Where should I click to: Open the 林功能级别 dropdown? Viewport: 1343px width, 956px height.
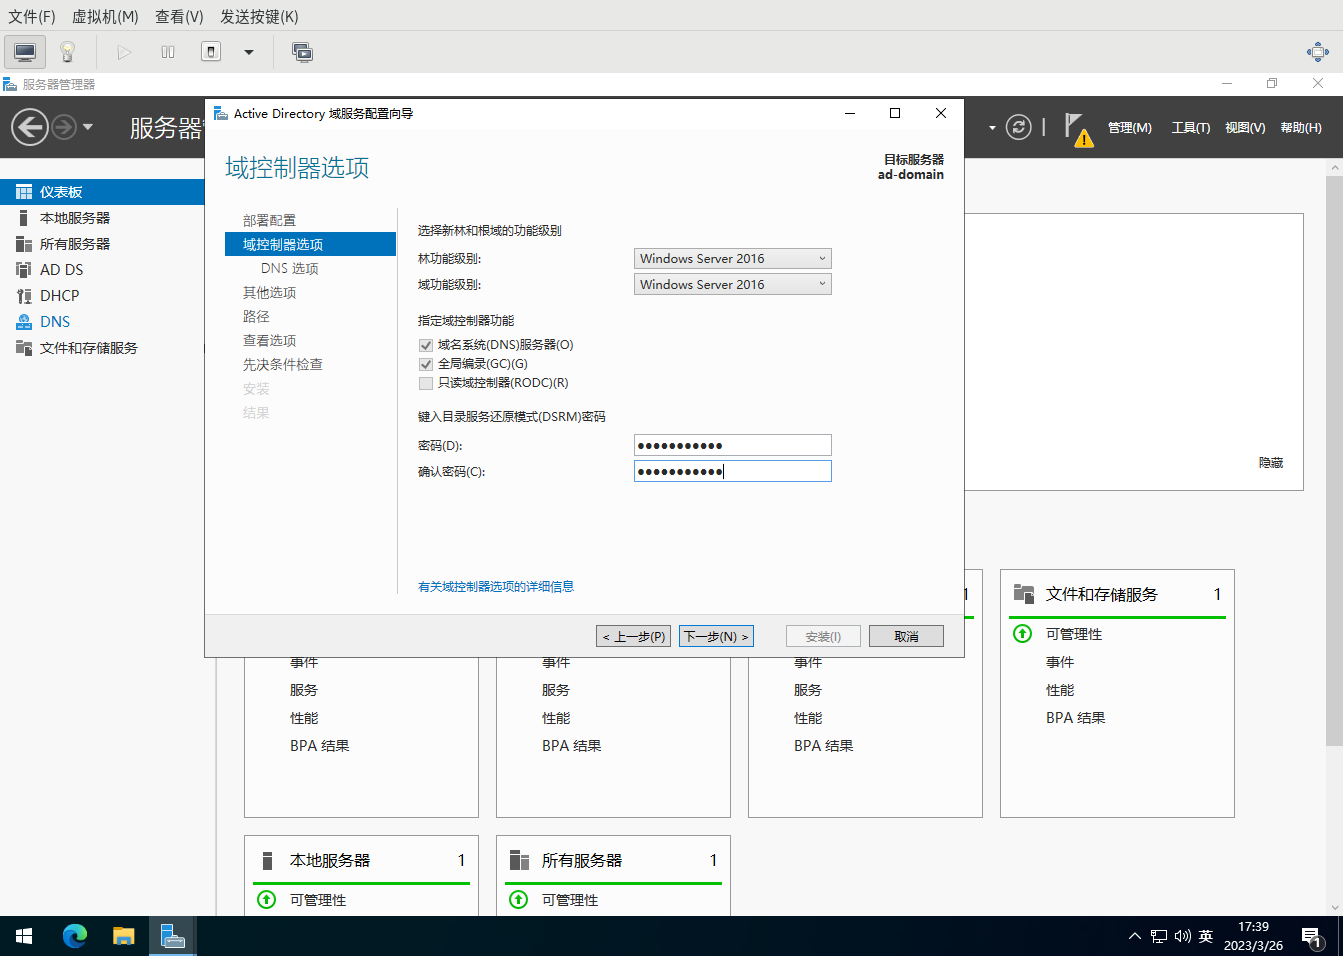tap(732, 258)
